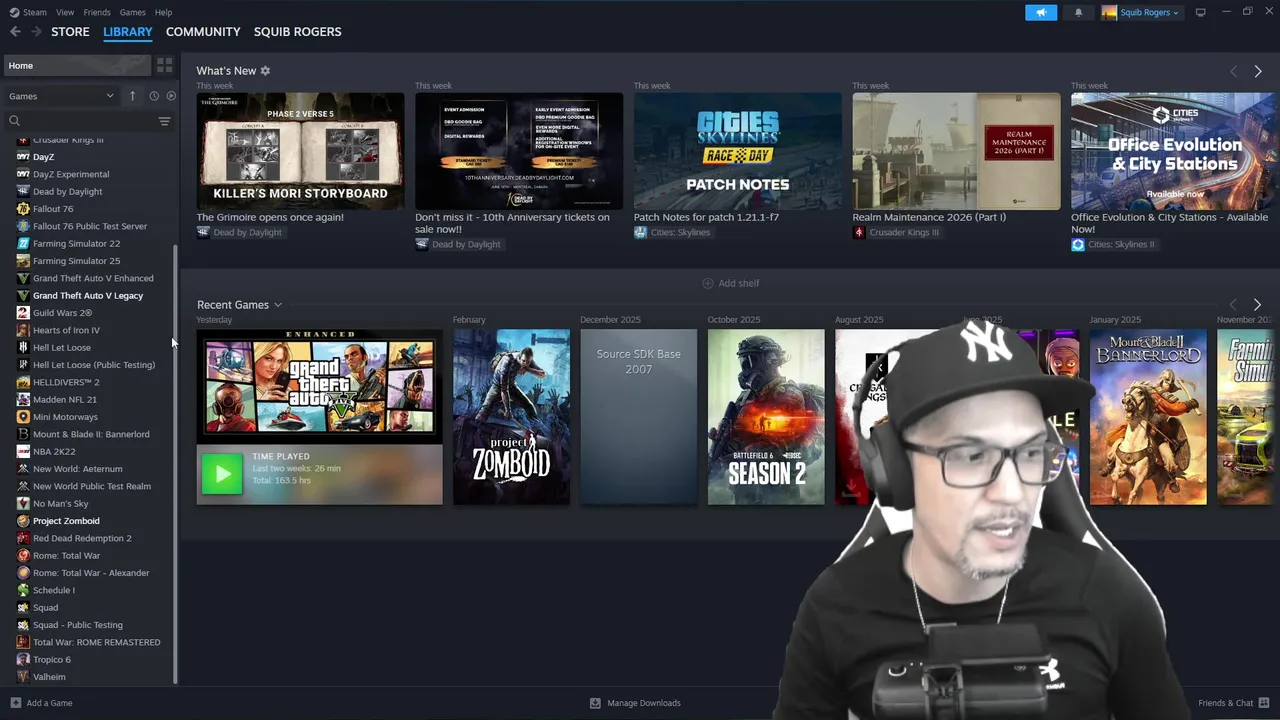Open Killer's Mori Storyboard news thumbnail
Image resolution: width=1280 pixels, height=720 pixels.
[x=300, y=151]
